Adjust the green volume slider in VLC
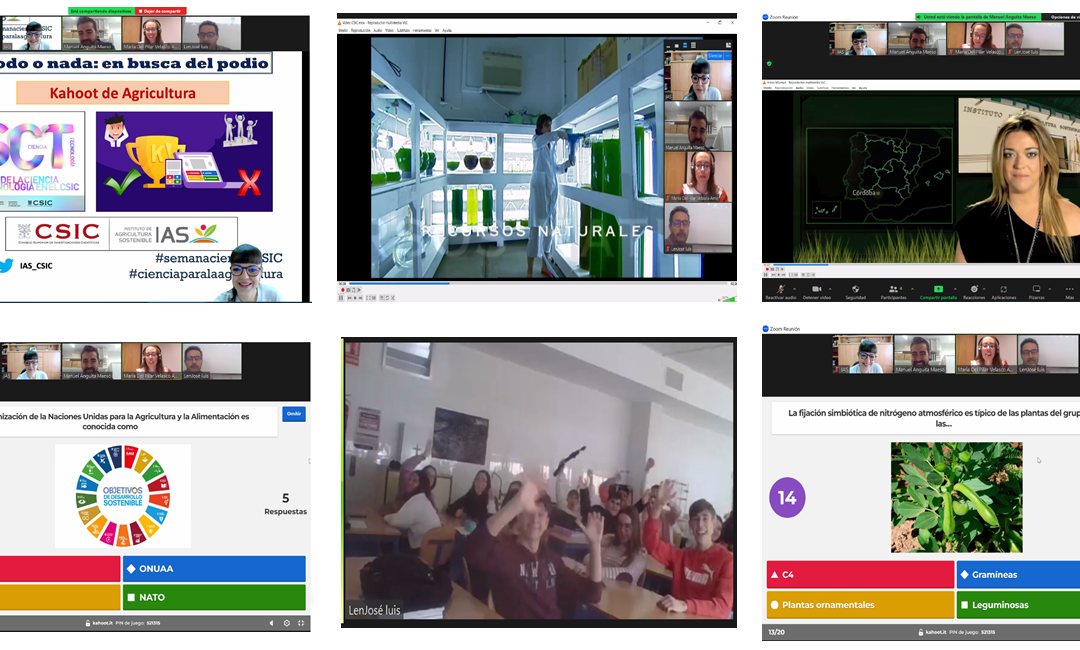Screen dimensions: 1080x650 coord(728,299)
